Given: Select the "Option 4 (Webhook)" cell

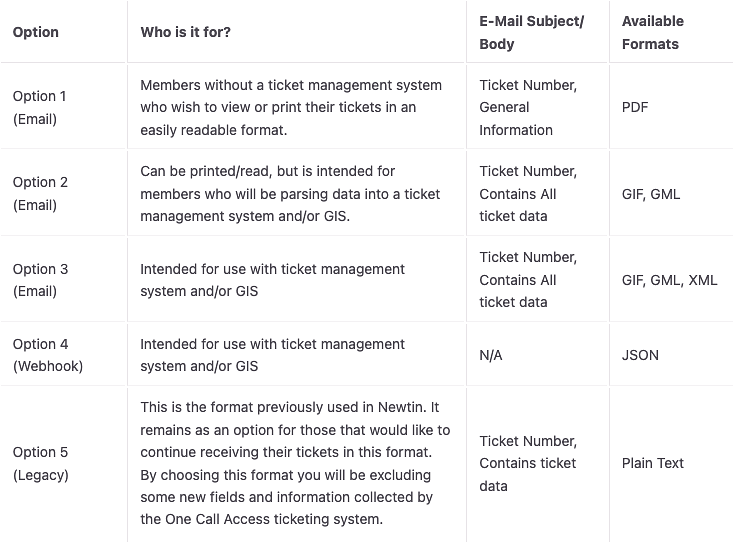Looking at the screenshot, I should [x=48, y=355].
